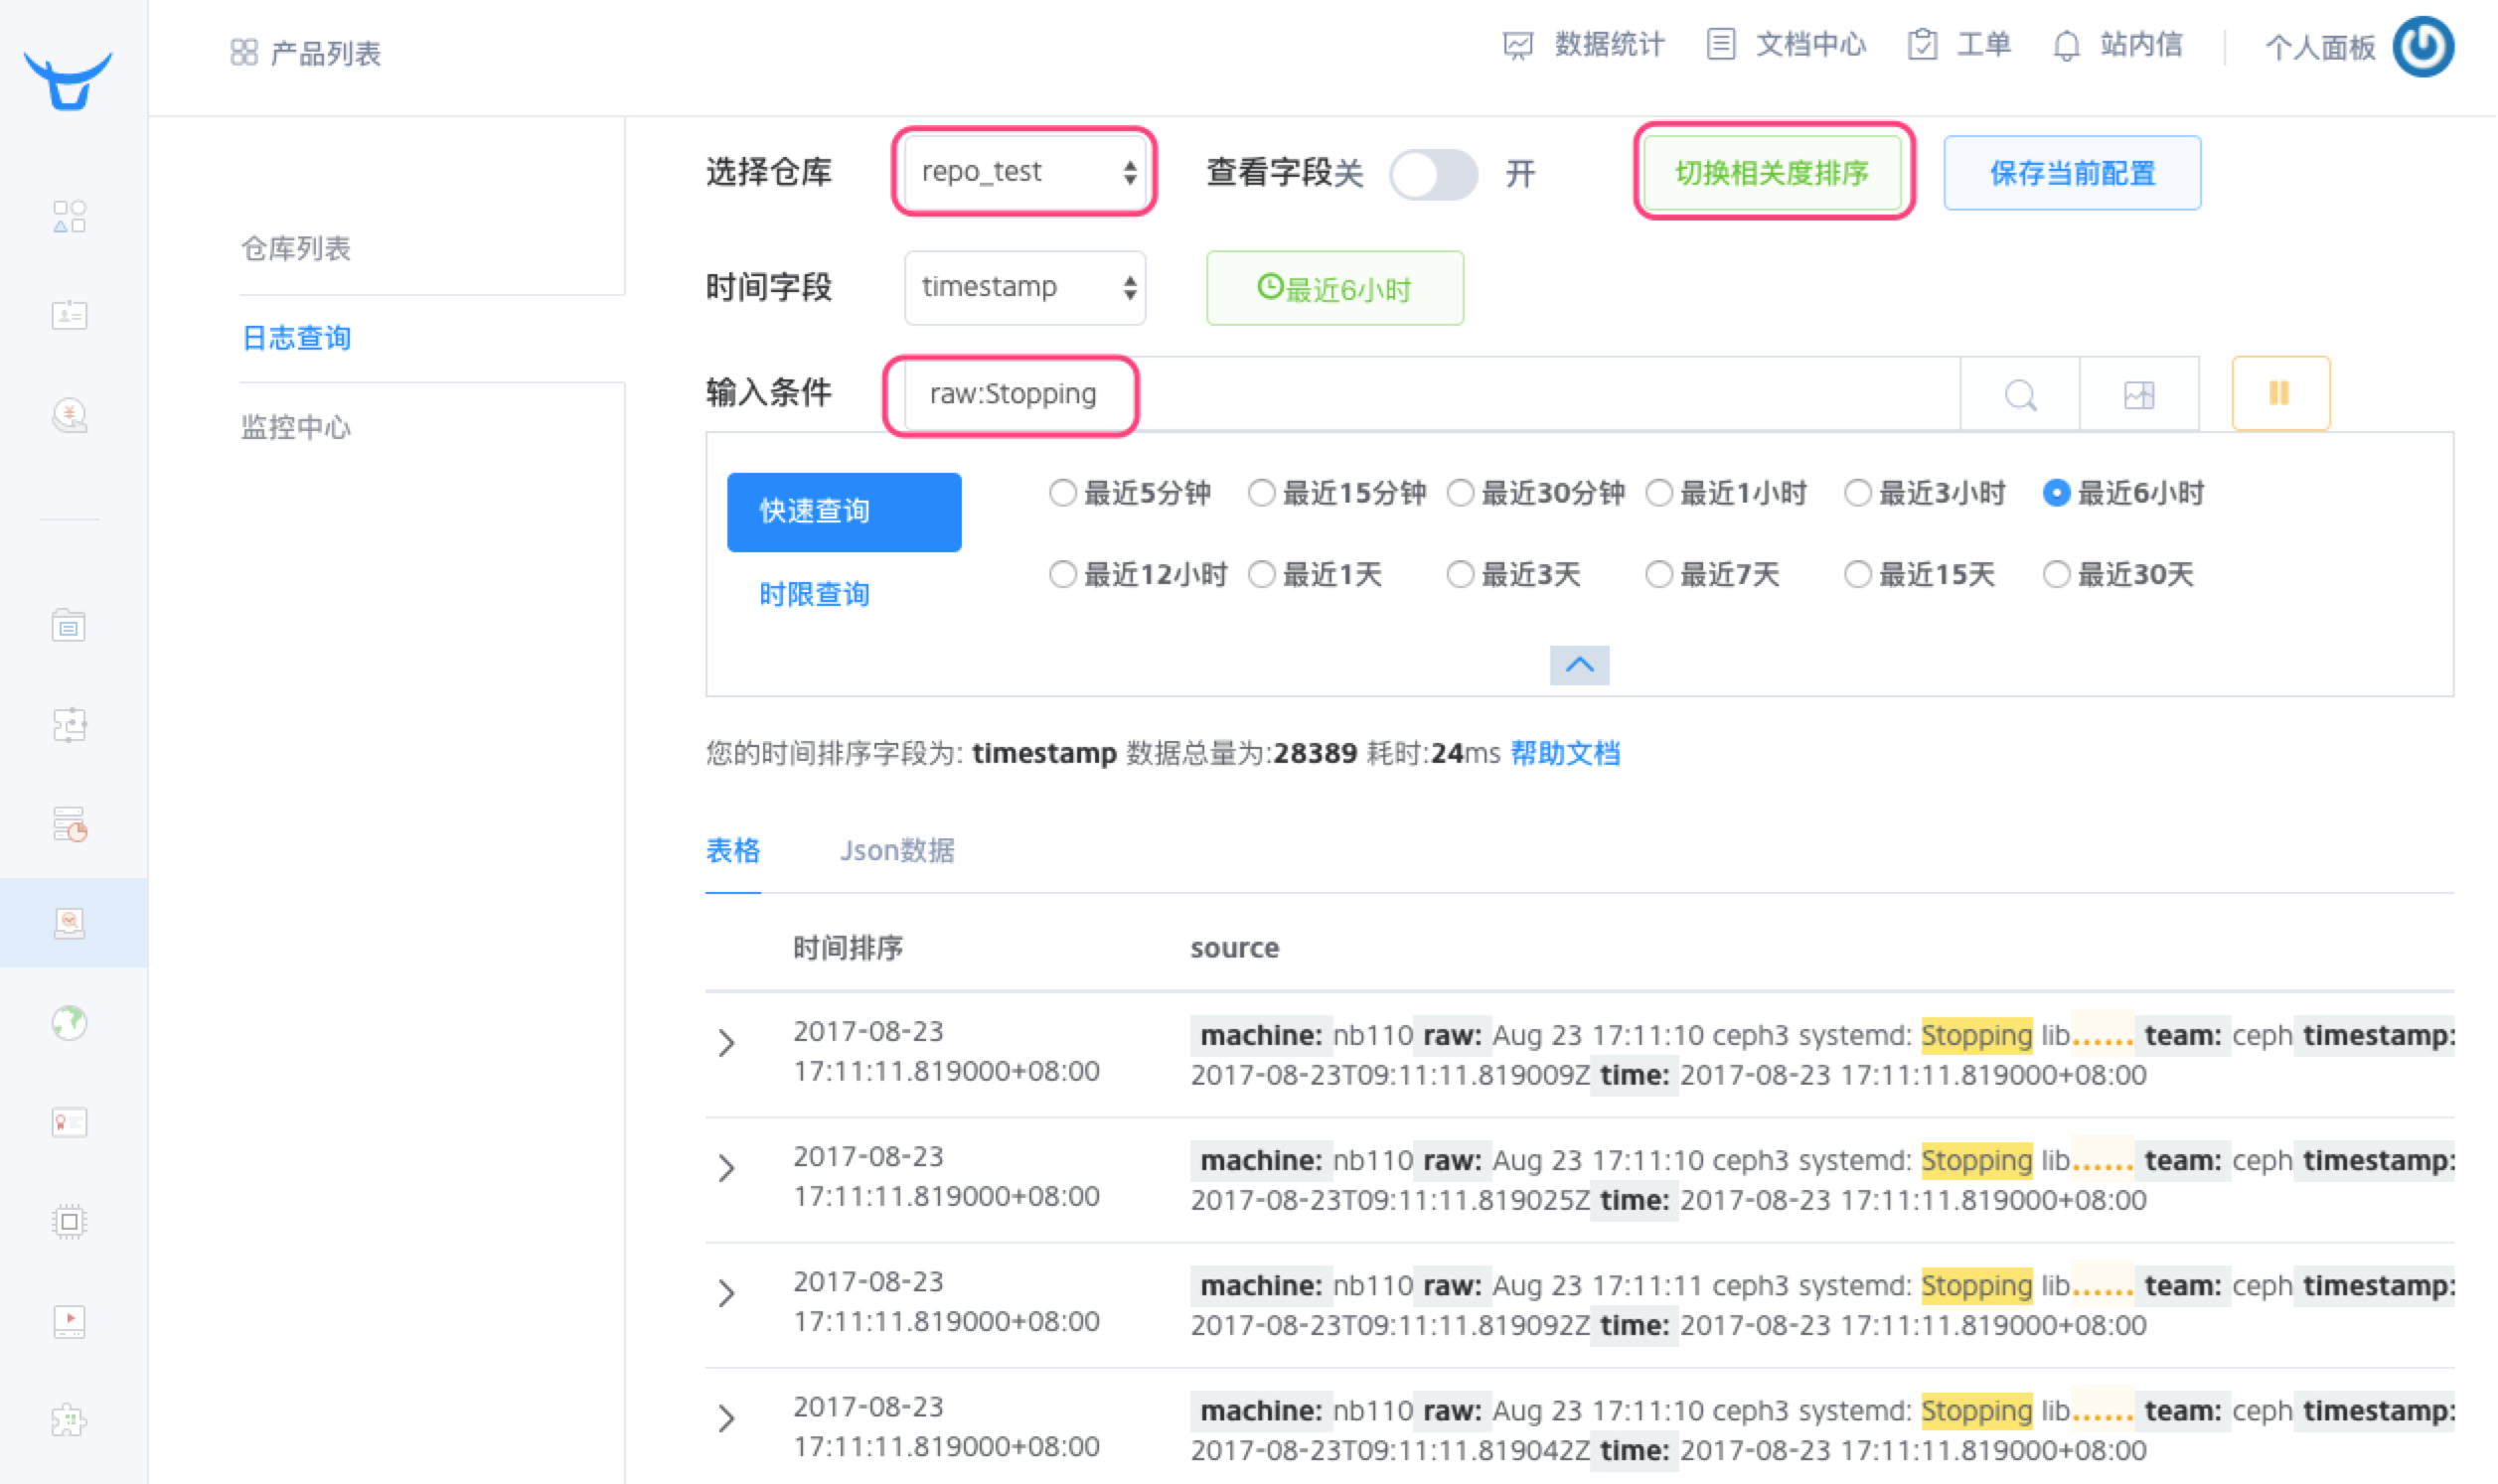Screen dimensions: 2498x1484
Task: Click the orange pause icon button
Action: point(2280,393)
